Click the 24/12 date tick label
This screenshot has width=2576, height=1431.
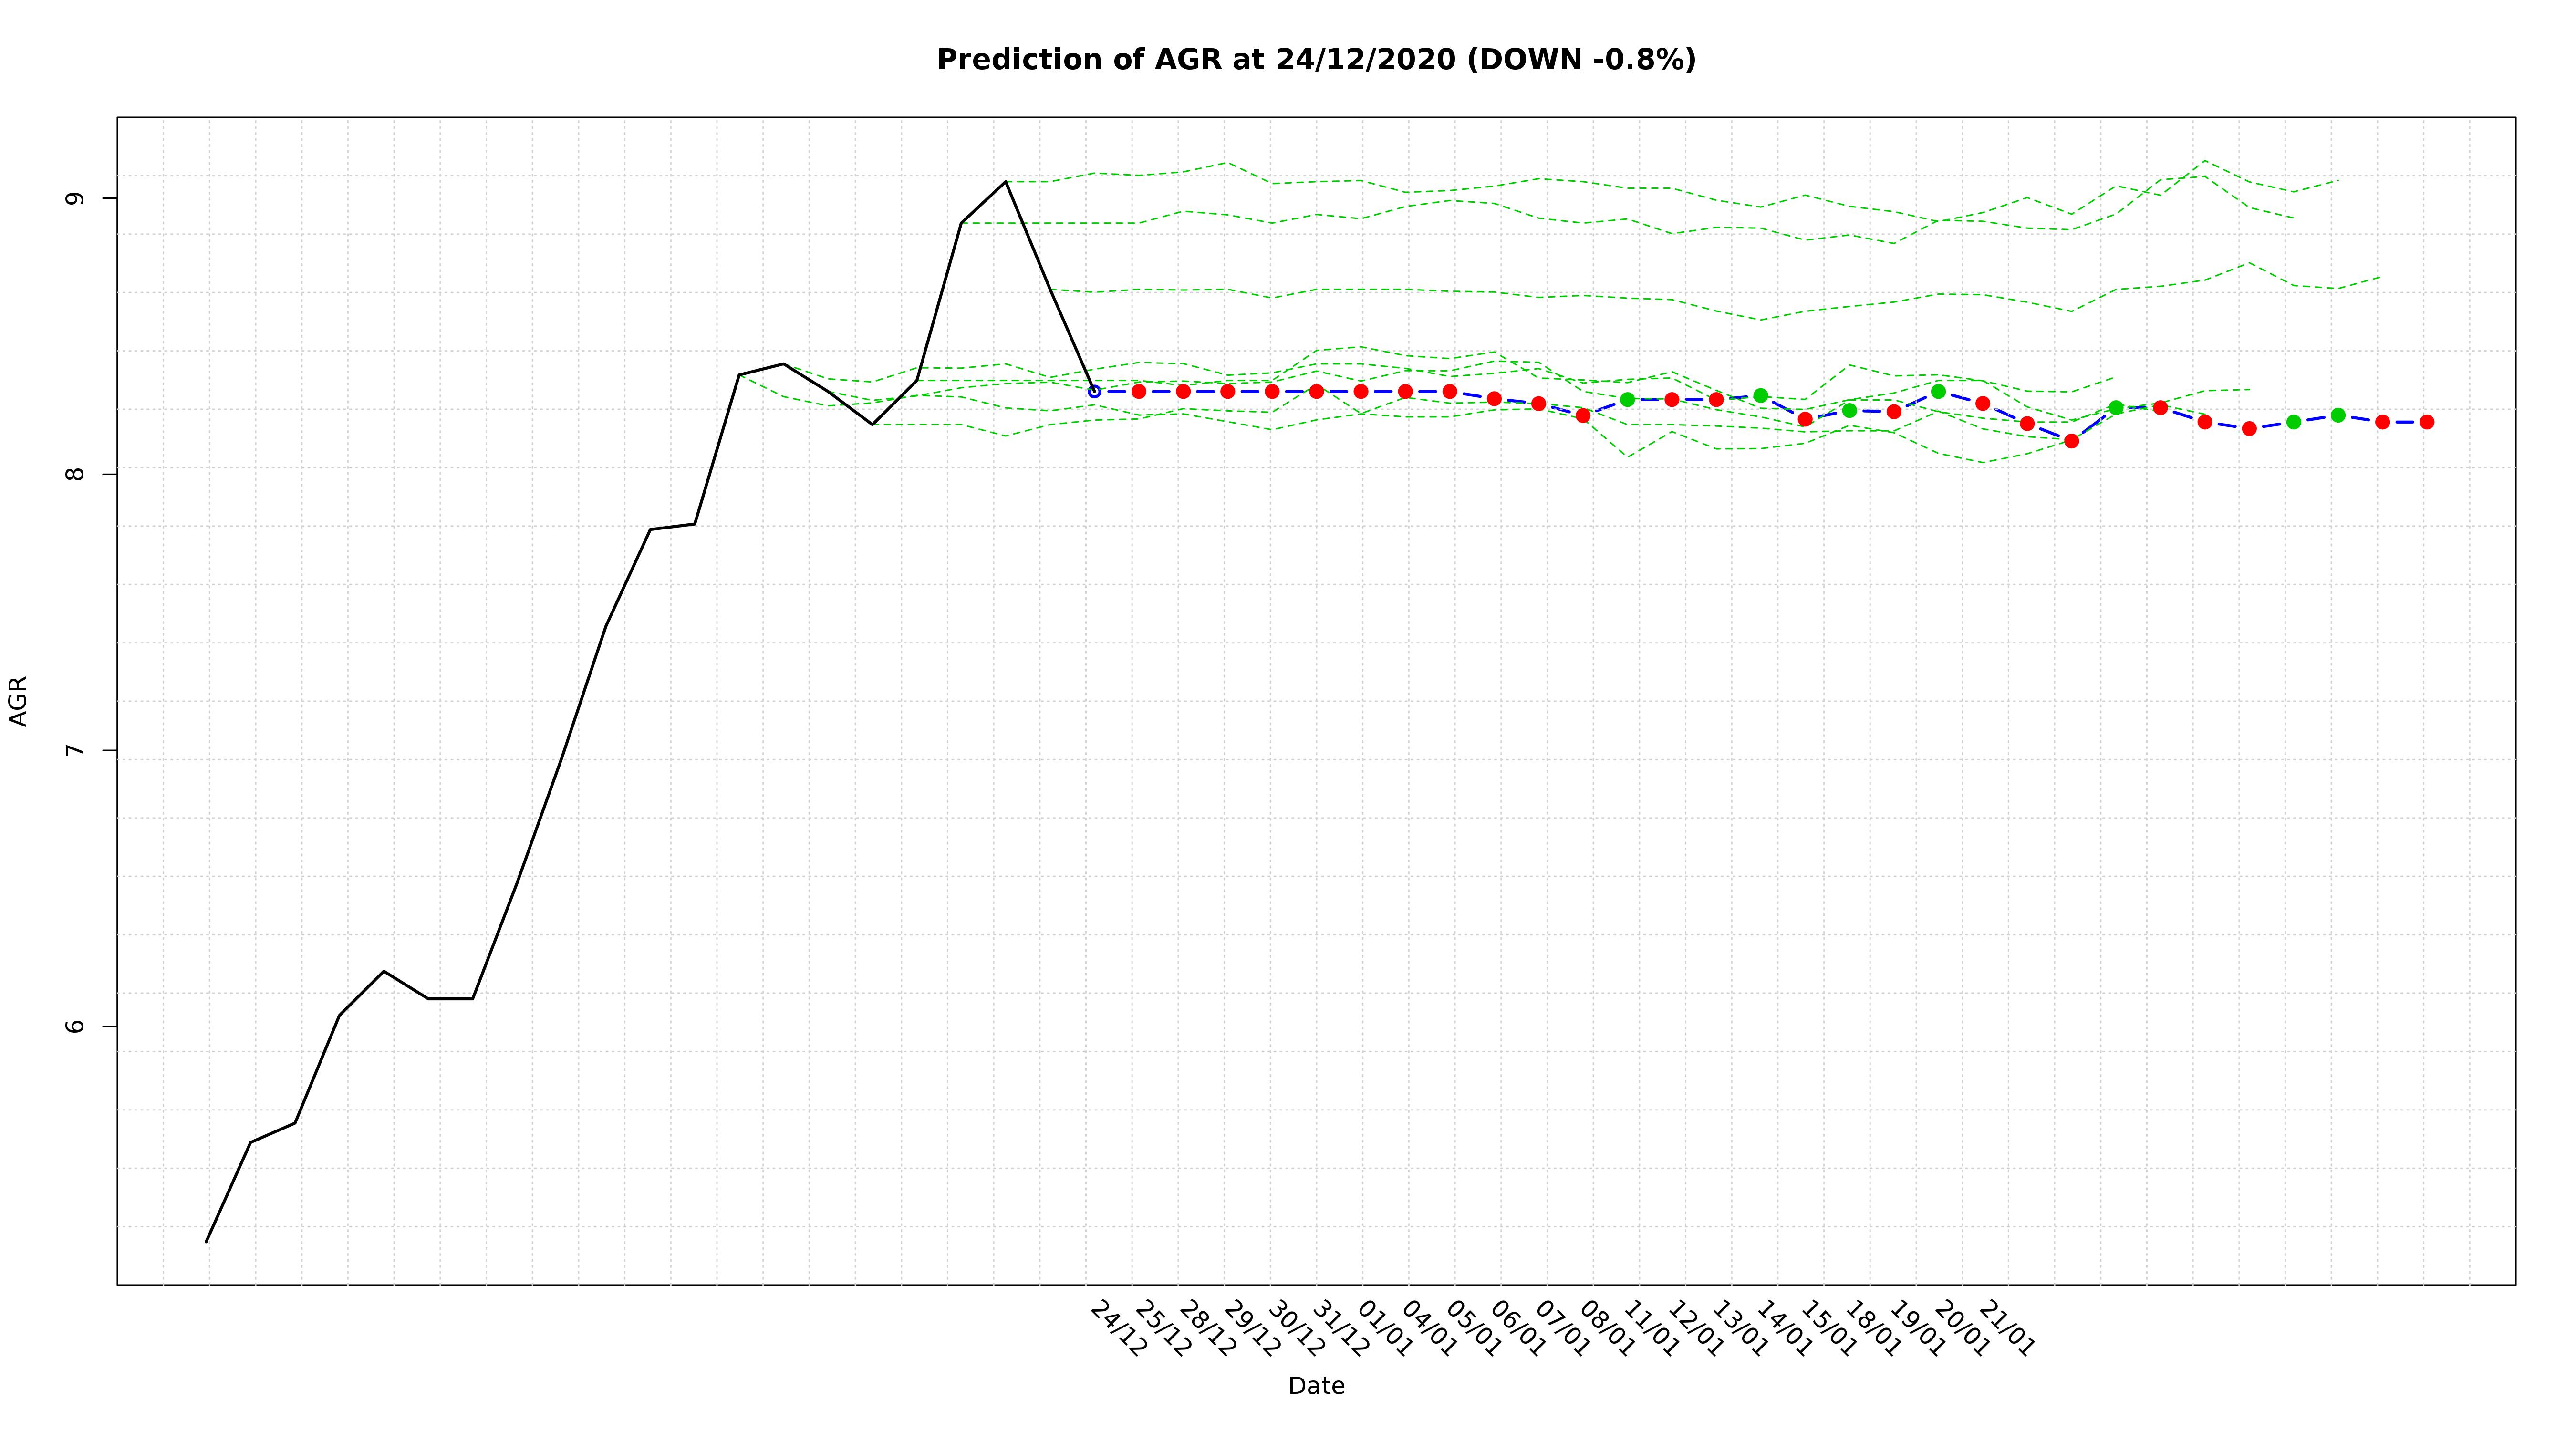coord(1118,1329)
